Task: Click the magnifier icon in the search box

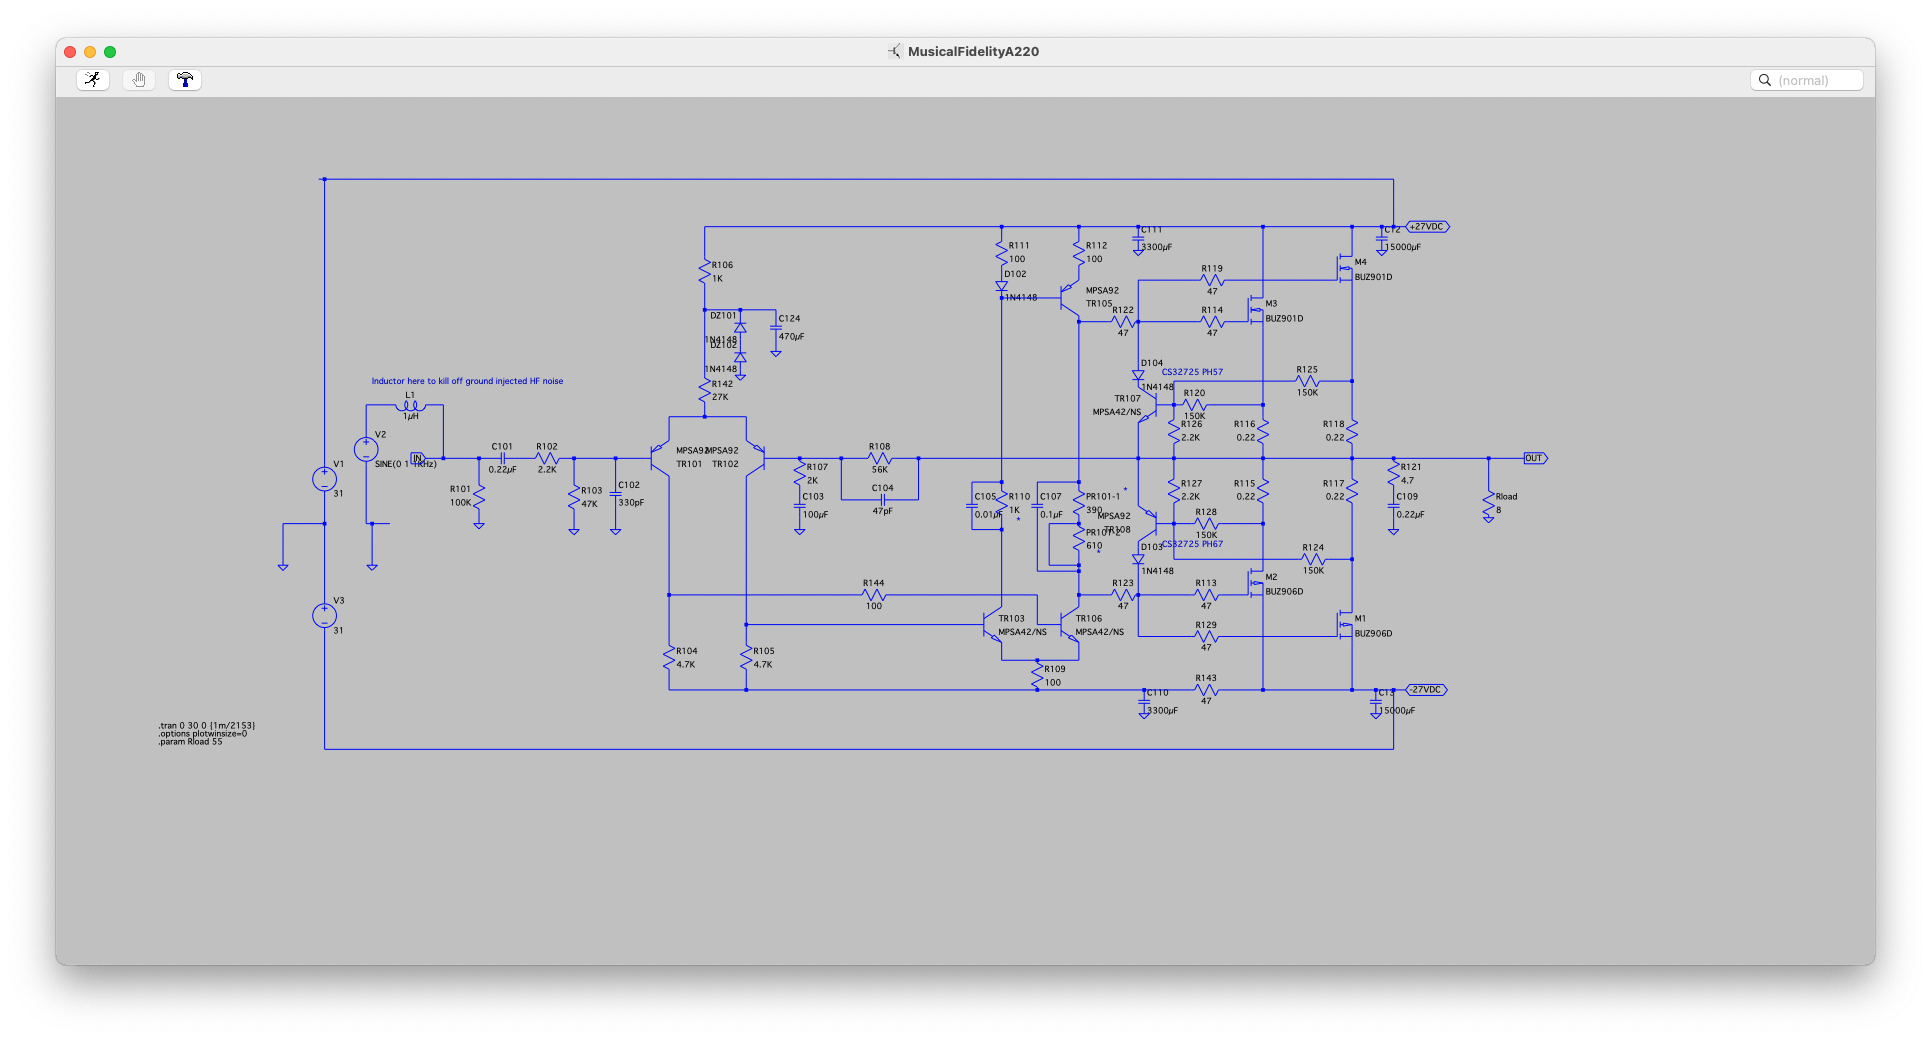Action: click(1765, 80)
